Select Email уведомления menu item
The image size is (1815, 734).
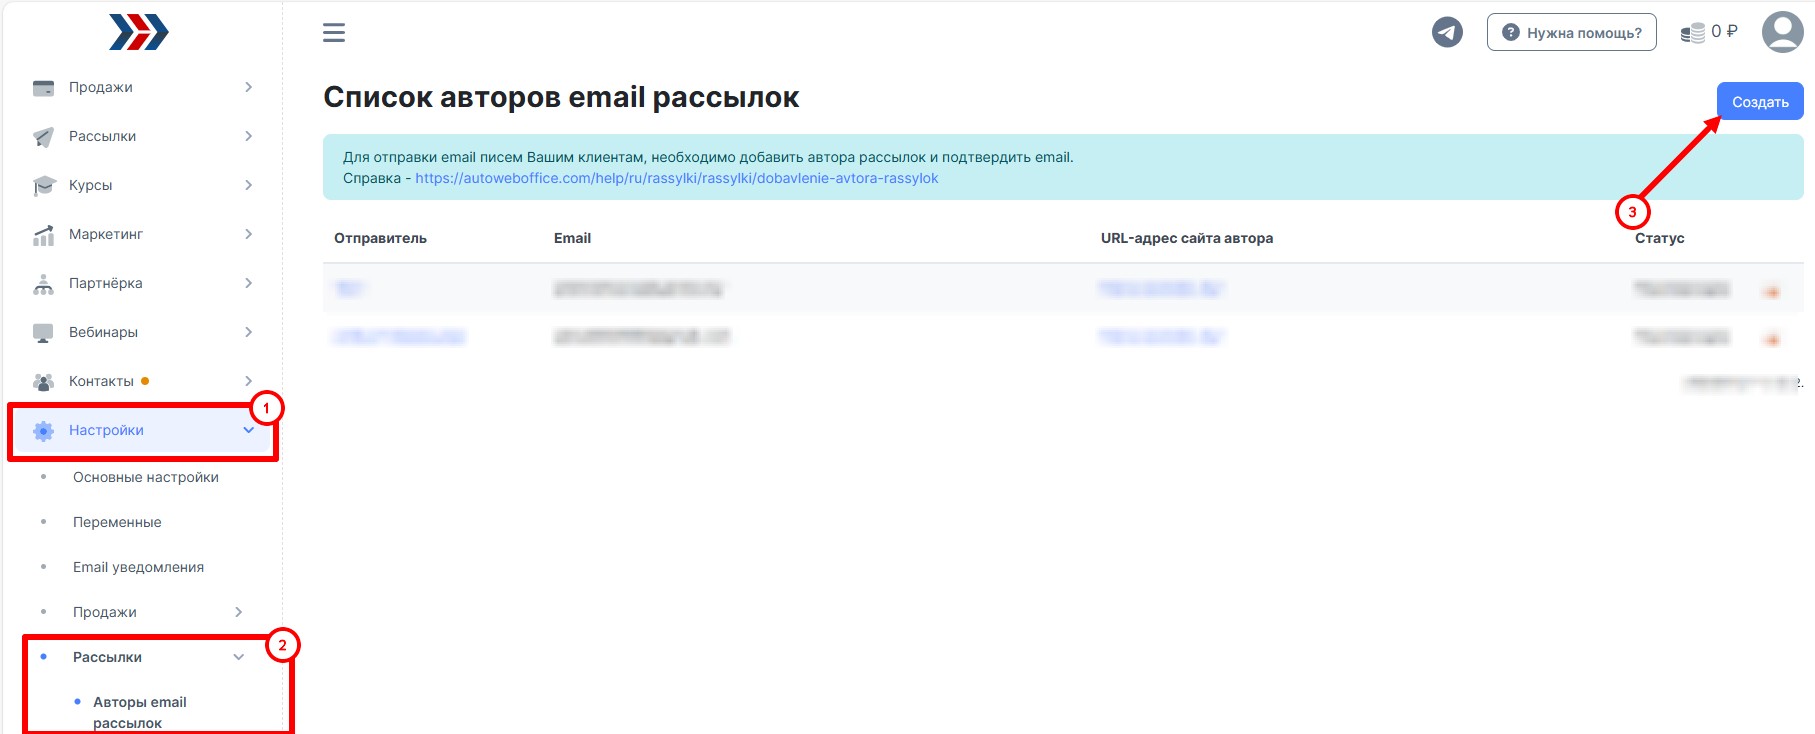point(138,567)
